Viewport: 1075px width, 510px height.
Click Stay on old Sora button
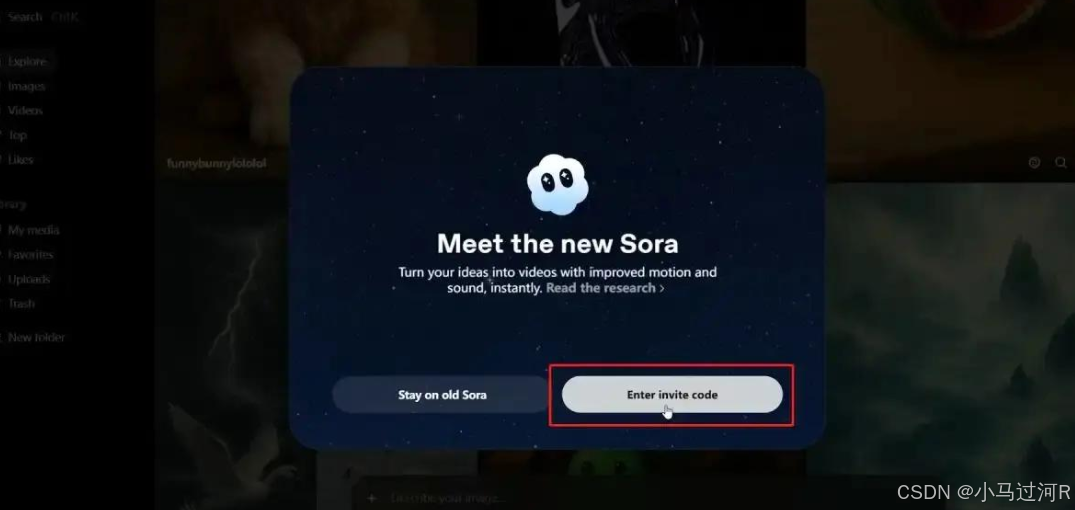(x=442, y=395)
